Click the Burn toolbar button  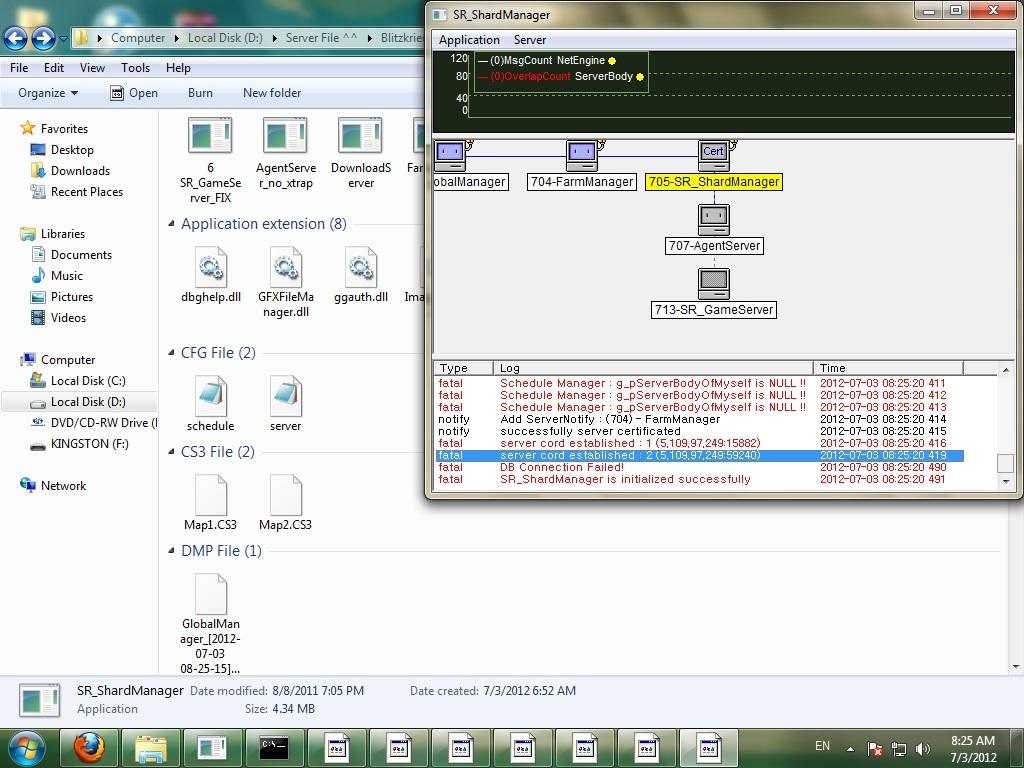pyautogui.click(x=200, y=93)
